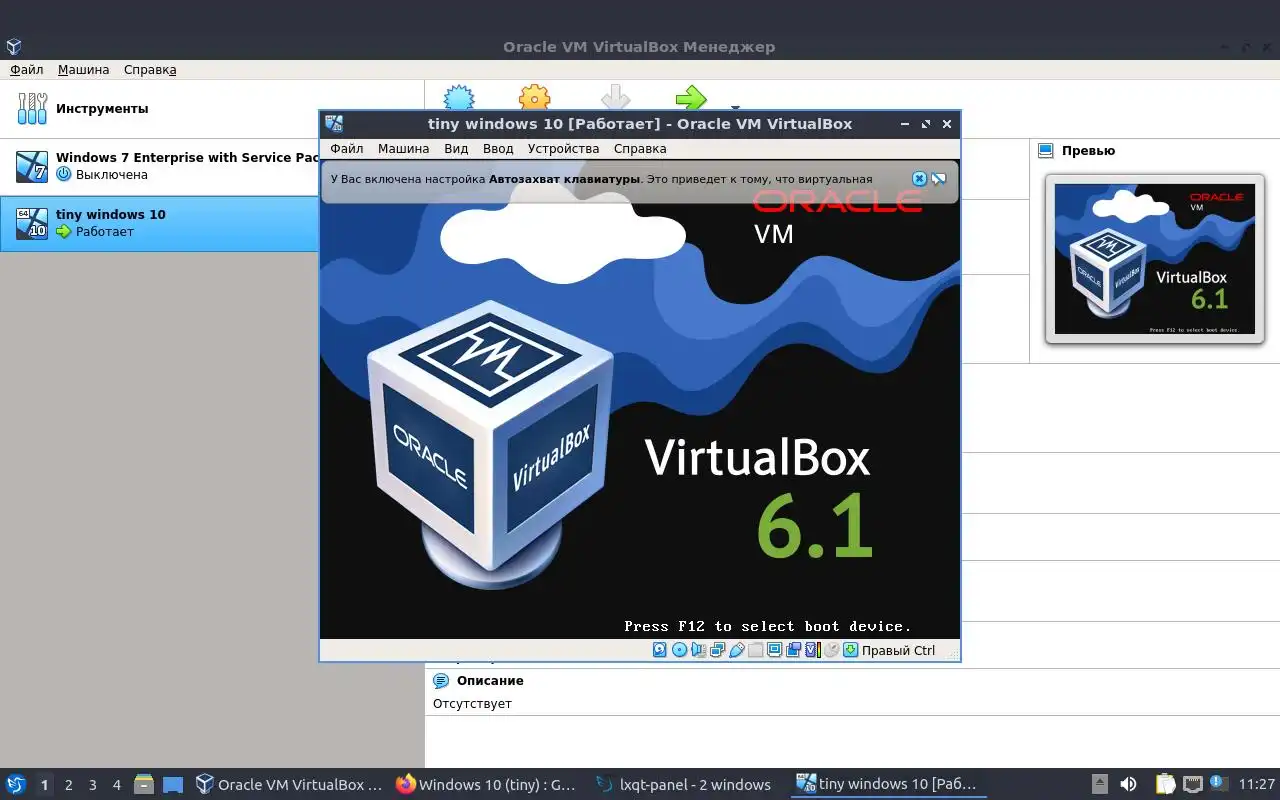Open the dropdown arrow beside the Show button

(735, 106)
